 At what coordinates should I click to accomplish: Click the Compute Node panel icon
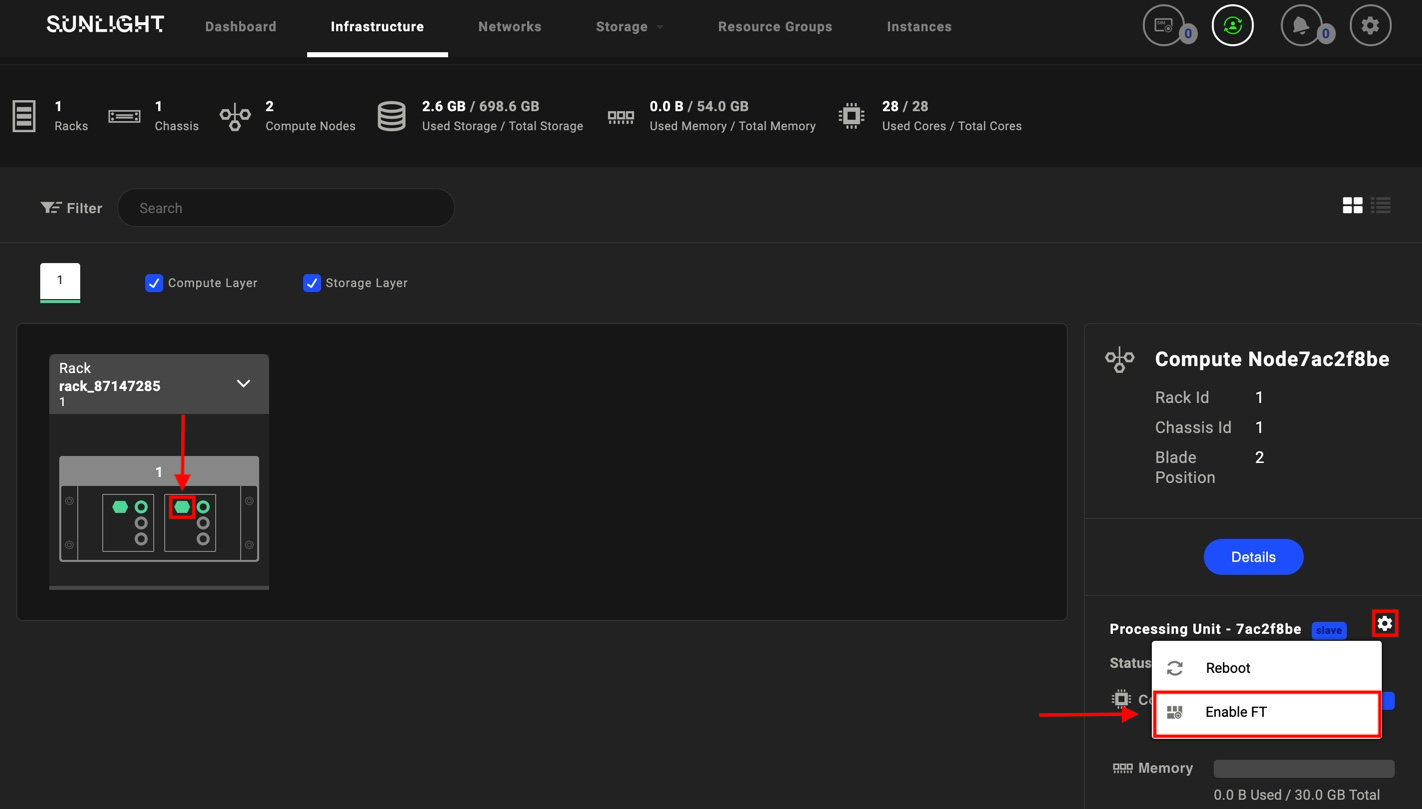coord(1120,360)
